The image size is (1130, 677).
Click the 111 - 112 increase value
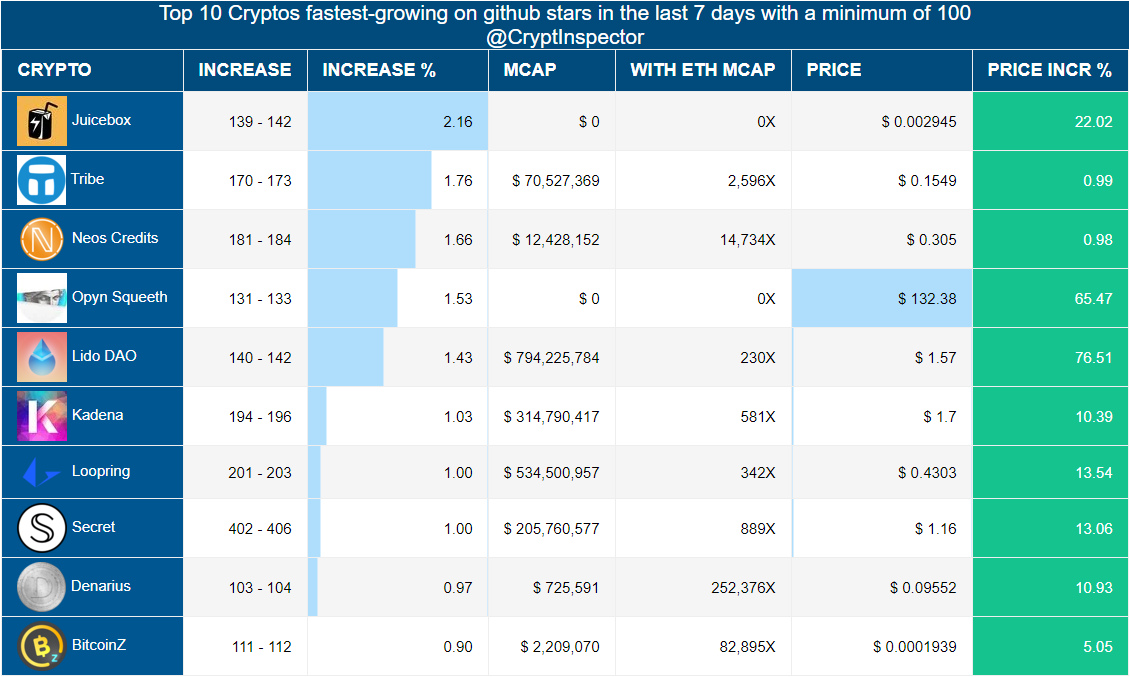click(x=262, y=647)
